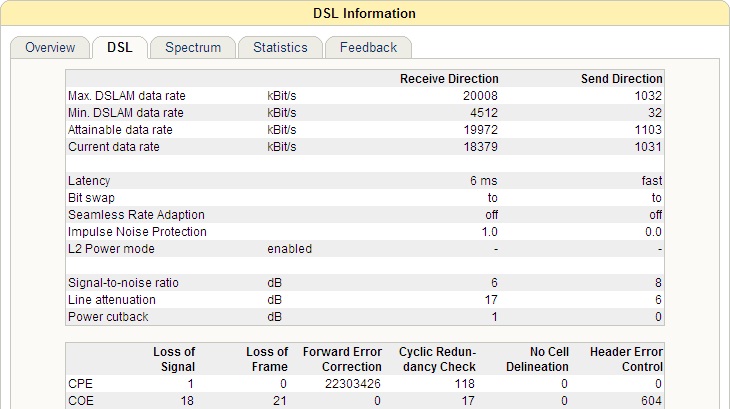Click the Latency row label
Screen dimensions: 730x409
pos(89,181)
